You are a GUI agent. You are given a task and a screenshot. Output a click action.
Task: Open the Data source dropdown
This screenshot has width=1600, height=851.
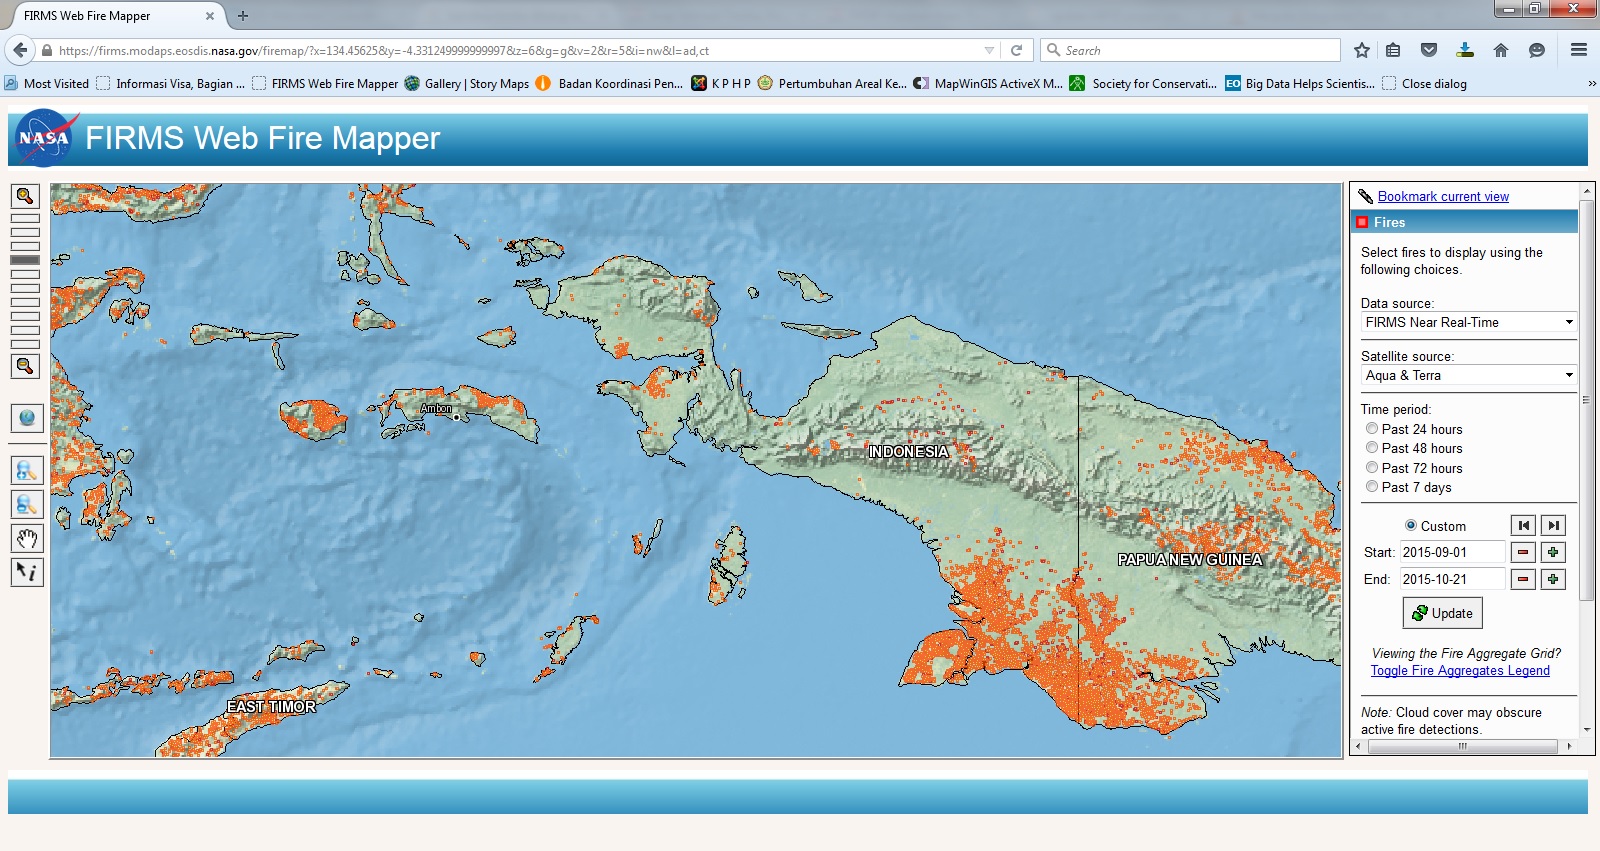pyautogui.click(x=1468, y=322)
